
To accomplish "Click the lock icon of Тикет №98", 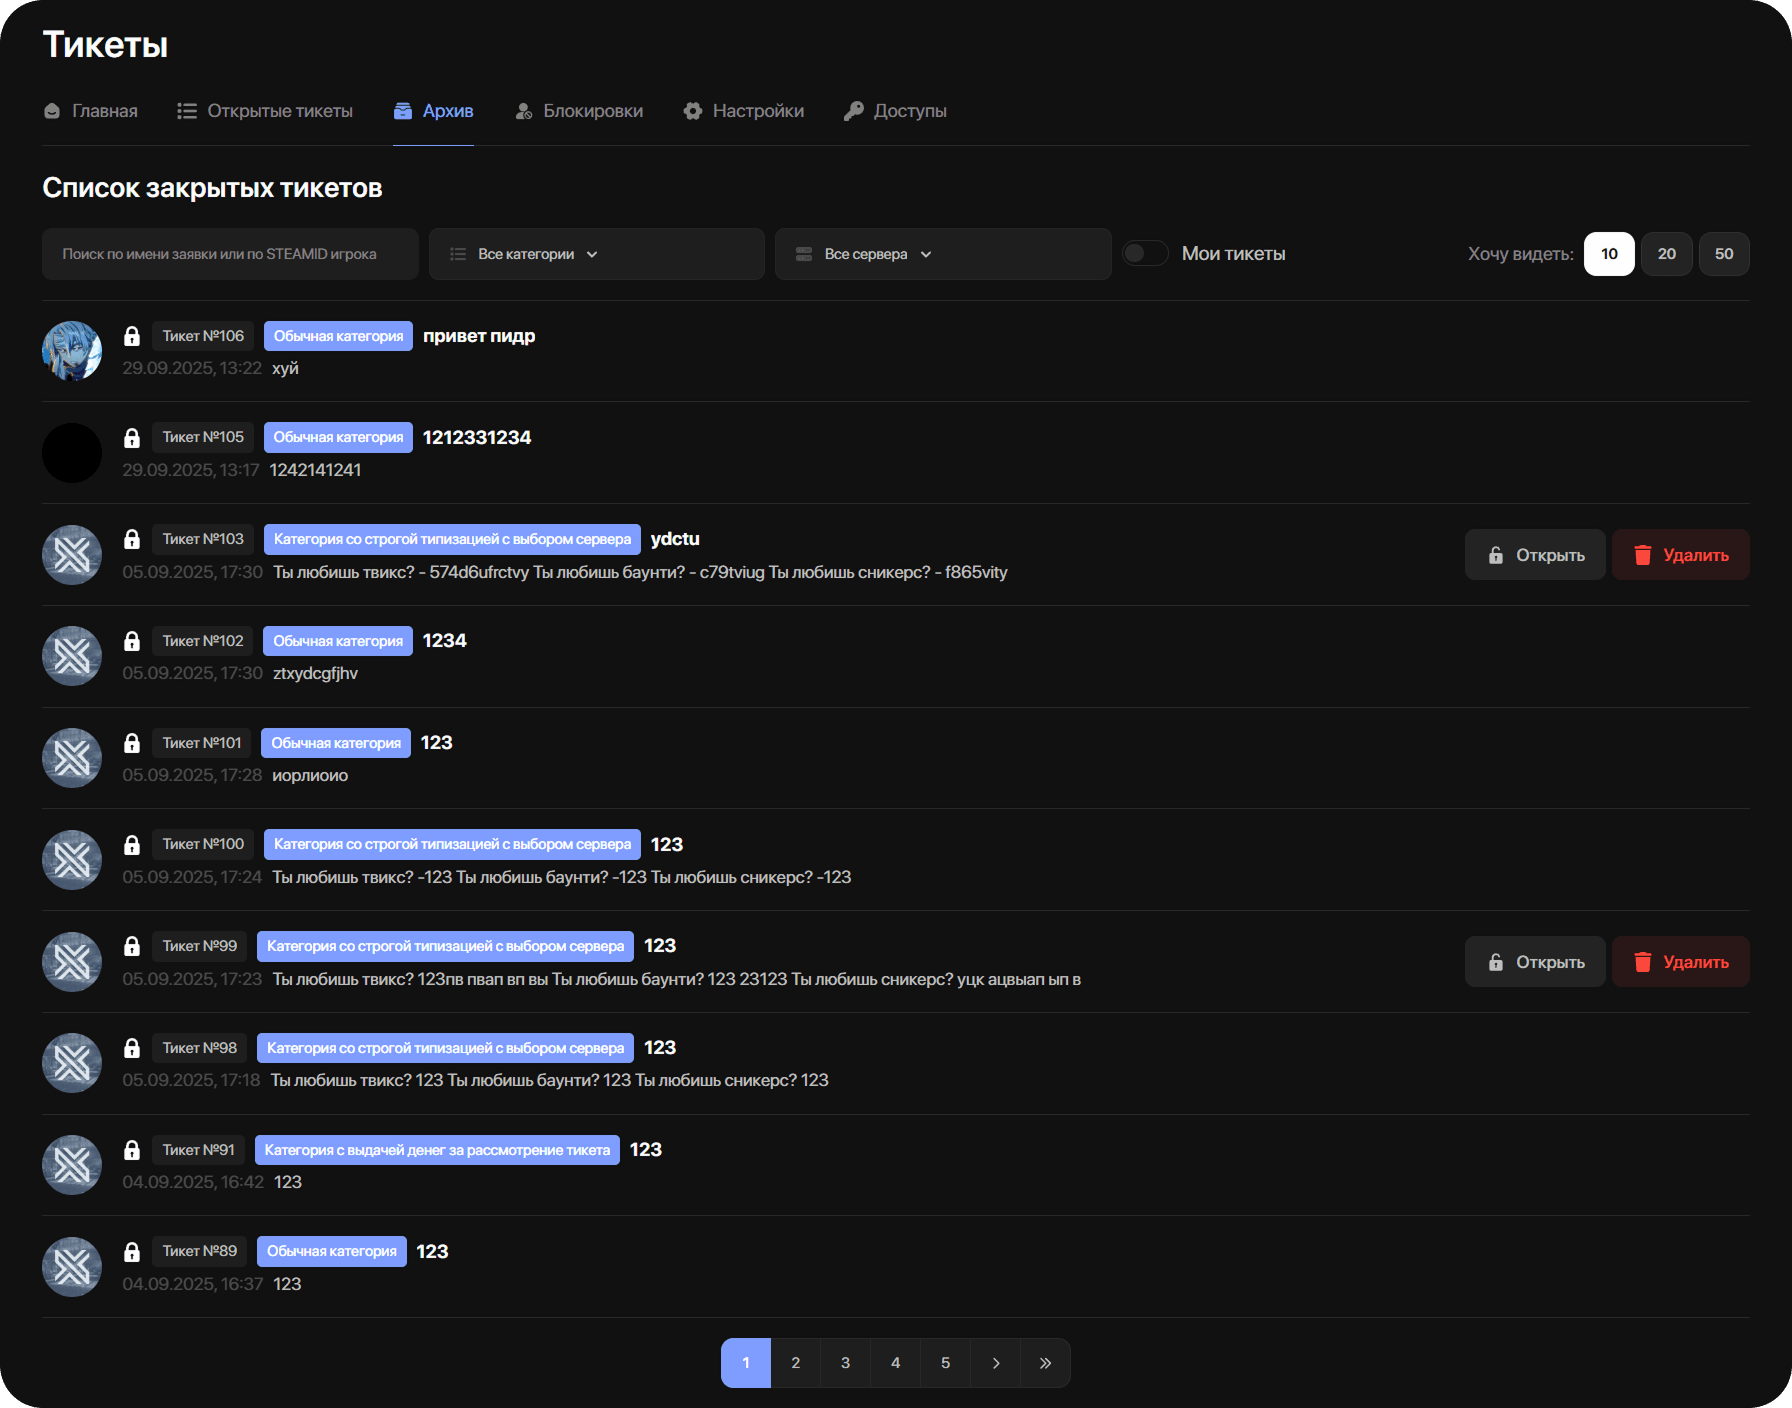I will [x=132, y=1048].
